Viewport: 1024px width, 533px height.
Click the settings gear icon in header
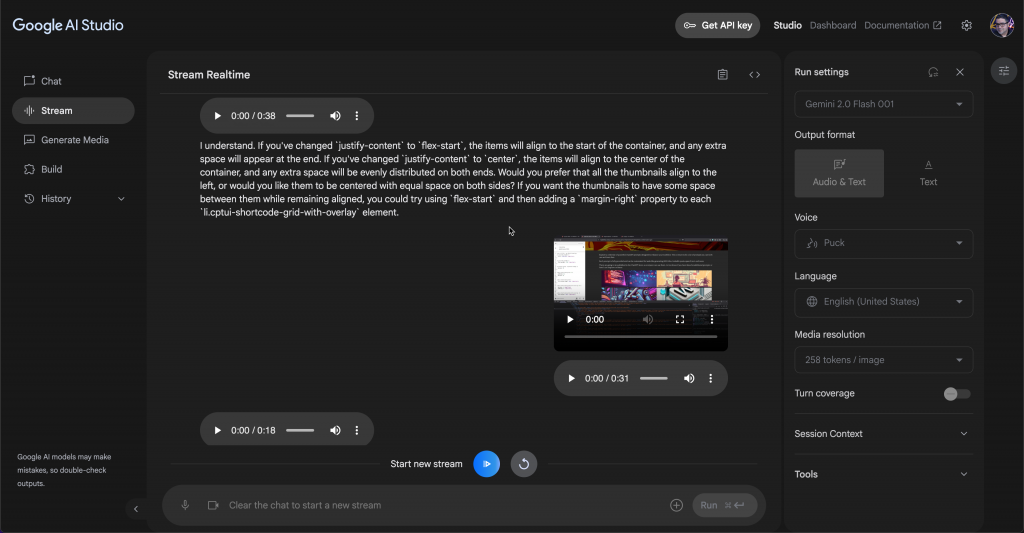click(x=966, y=25)
